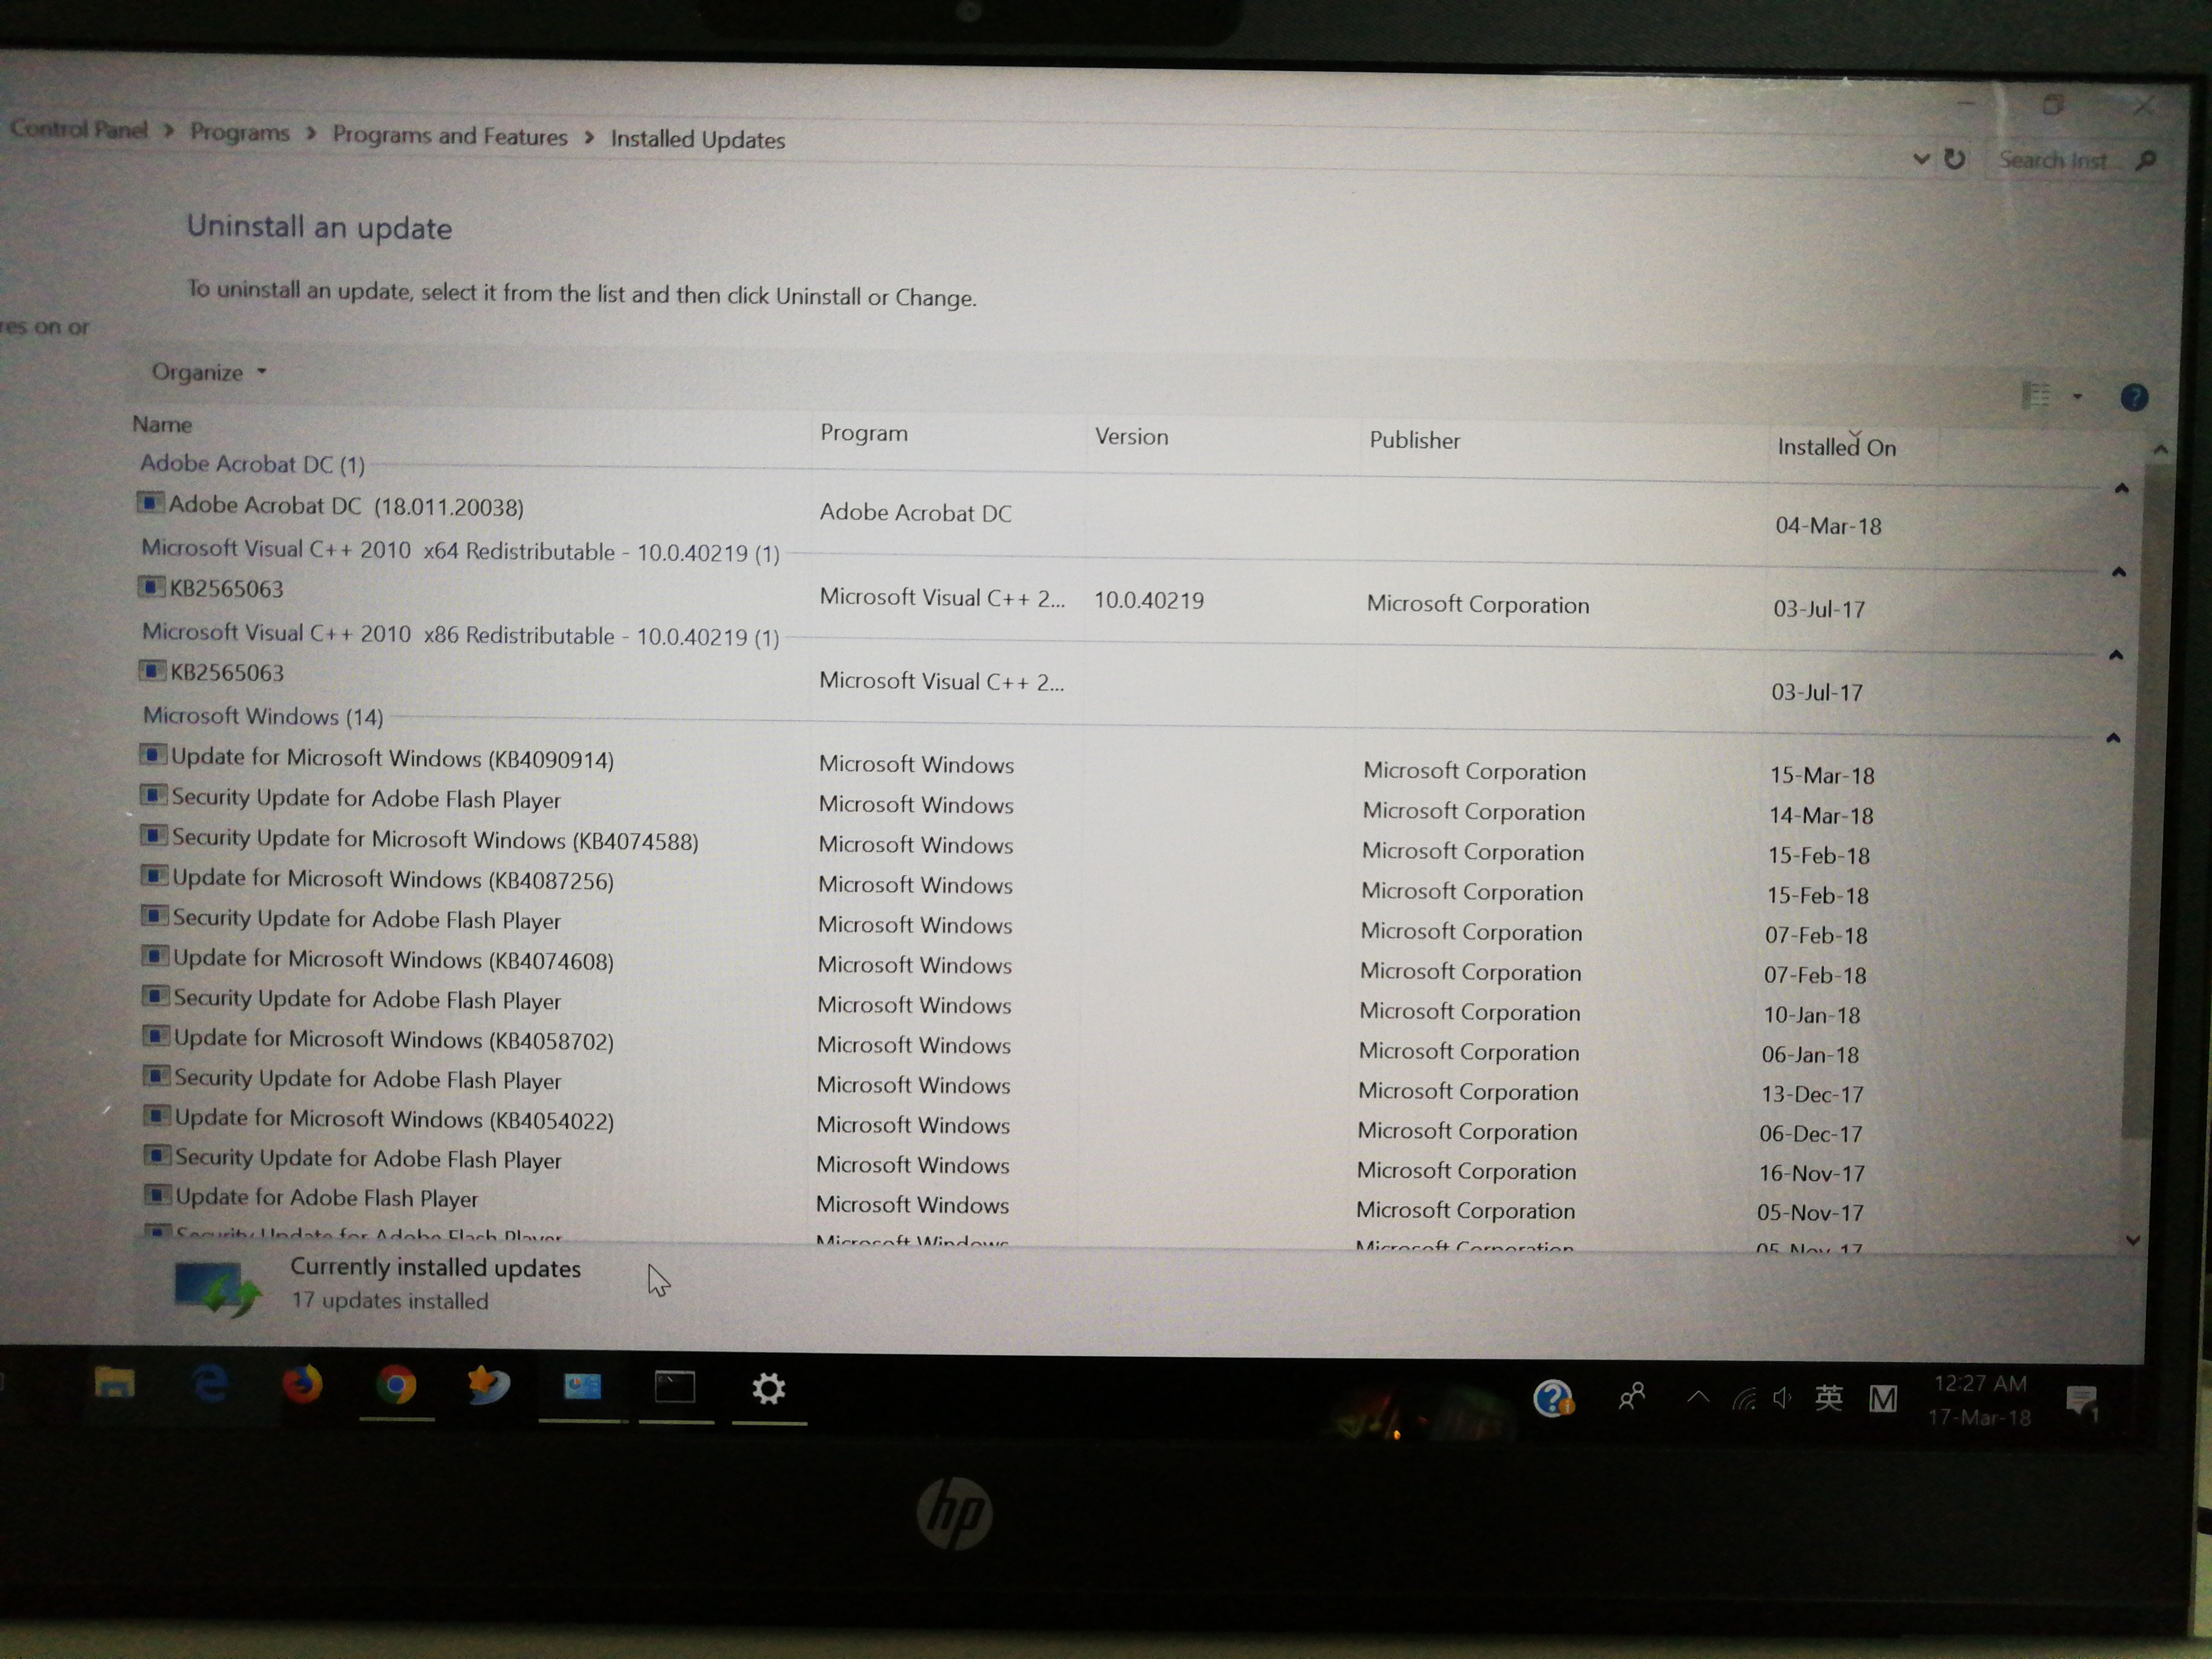Launch Microsoft Edge from taskbar
This screenshot has width=2212, height=1659.
click(x=209, y=1384)
